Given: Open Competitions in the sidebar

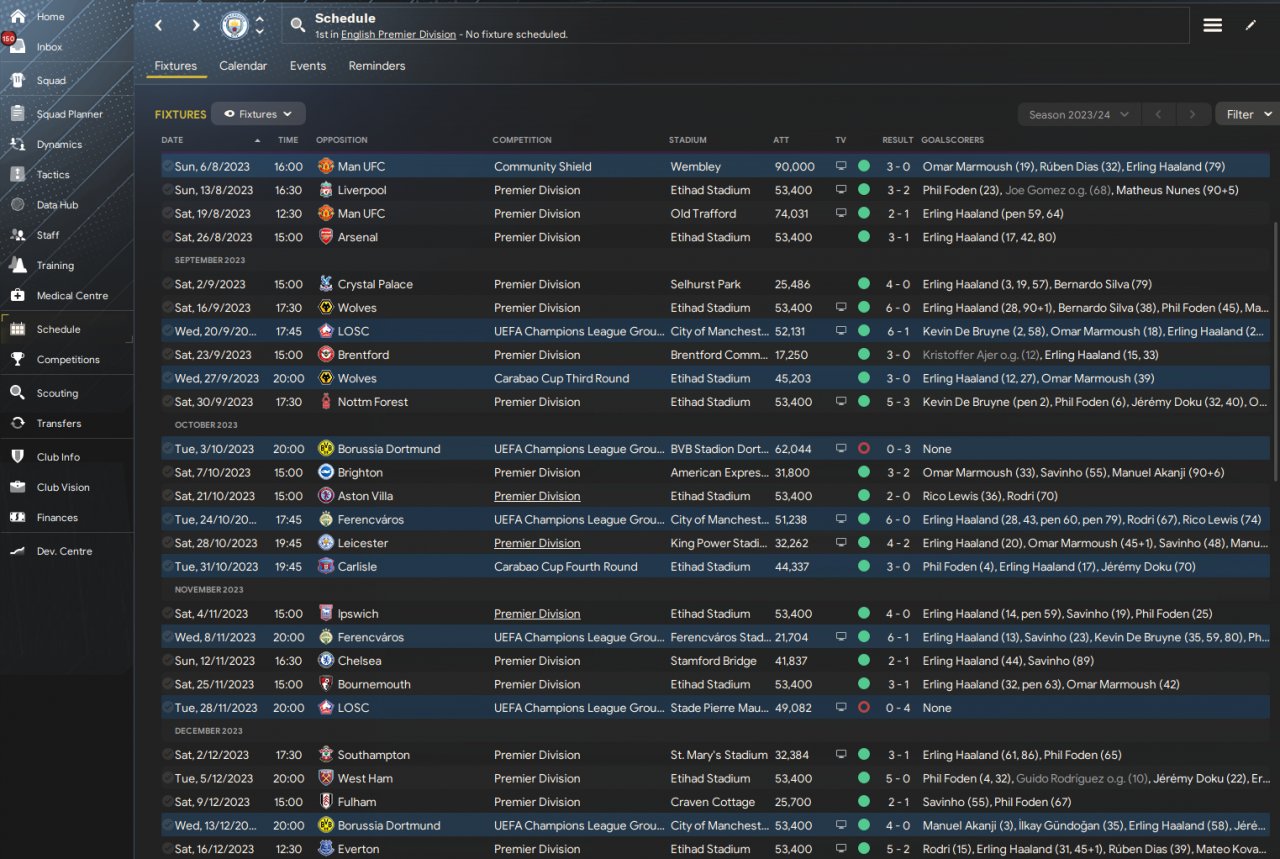Looking at the screenshot, I should [x=68, y=360].
